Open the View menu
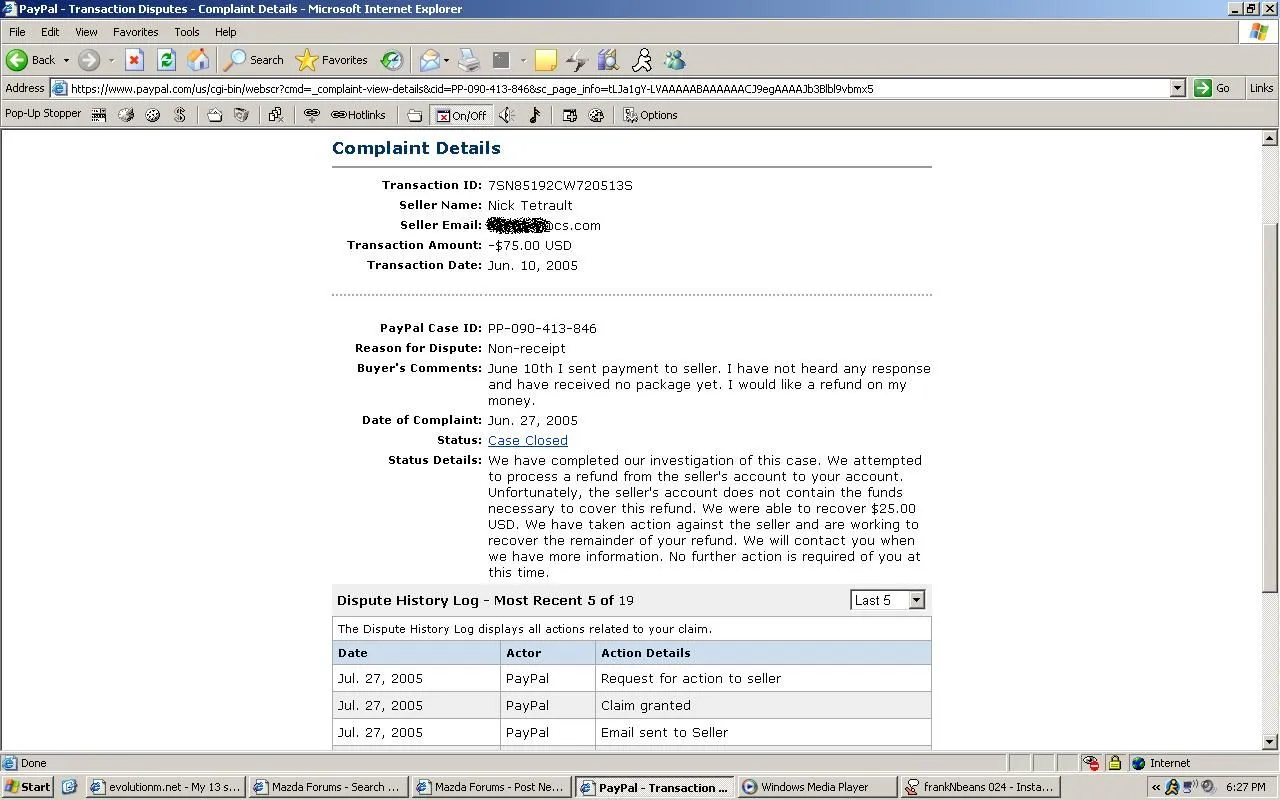 (x=86, y=32)
